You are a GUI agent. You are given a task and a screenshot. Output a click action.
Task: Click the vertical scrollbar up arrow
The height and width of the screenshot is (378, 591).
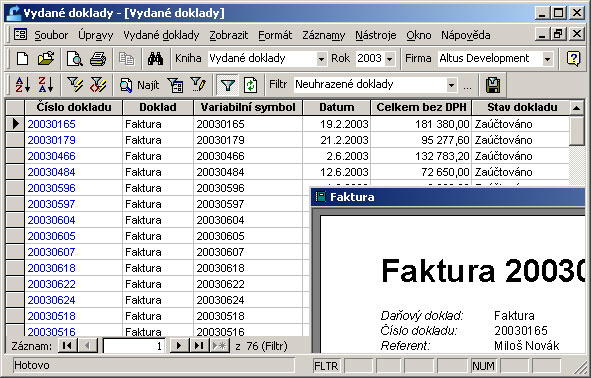(576, 108)
